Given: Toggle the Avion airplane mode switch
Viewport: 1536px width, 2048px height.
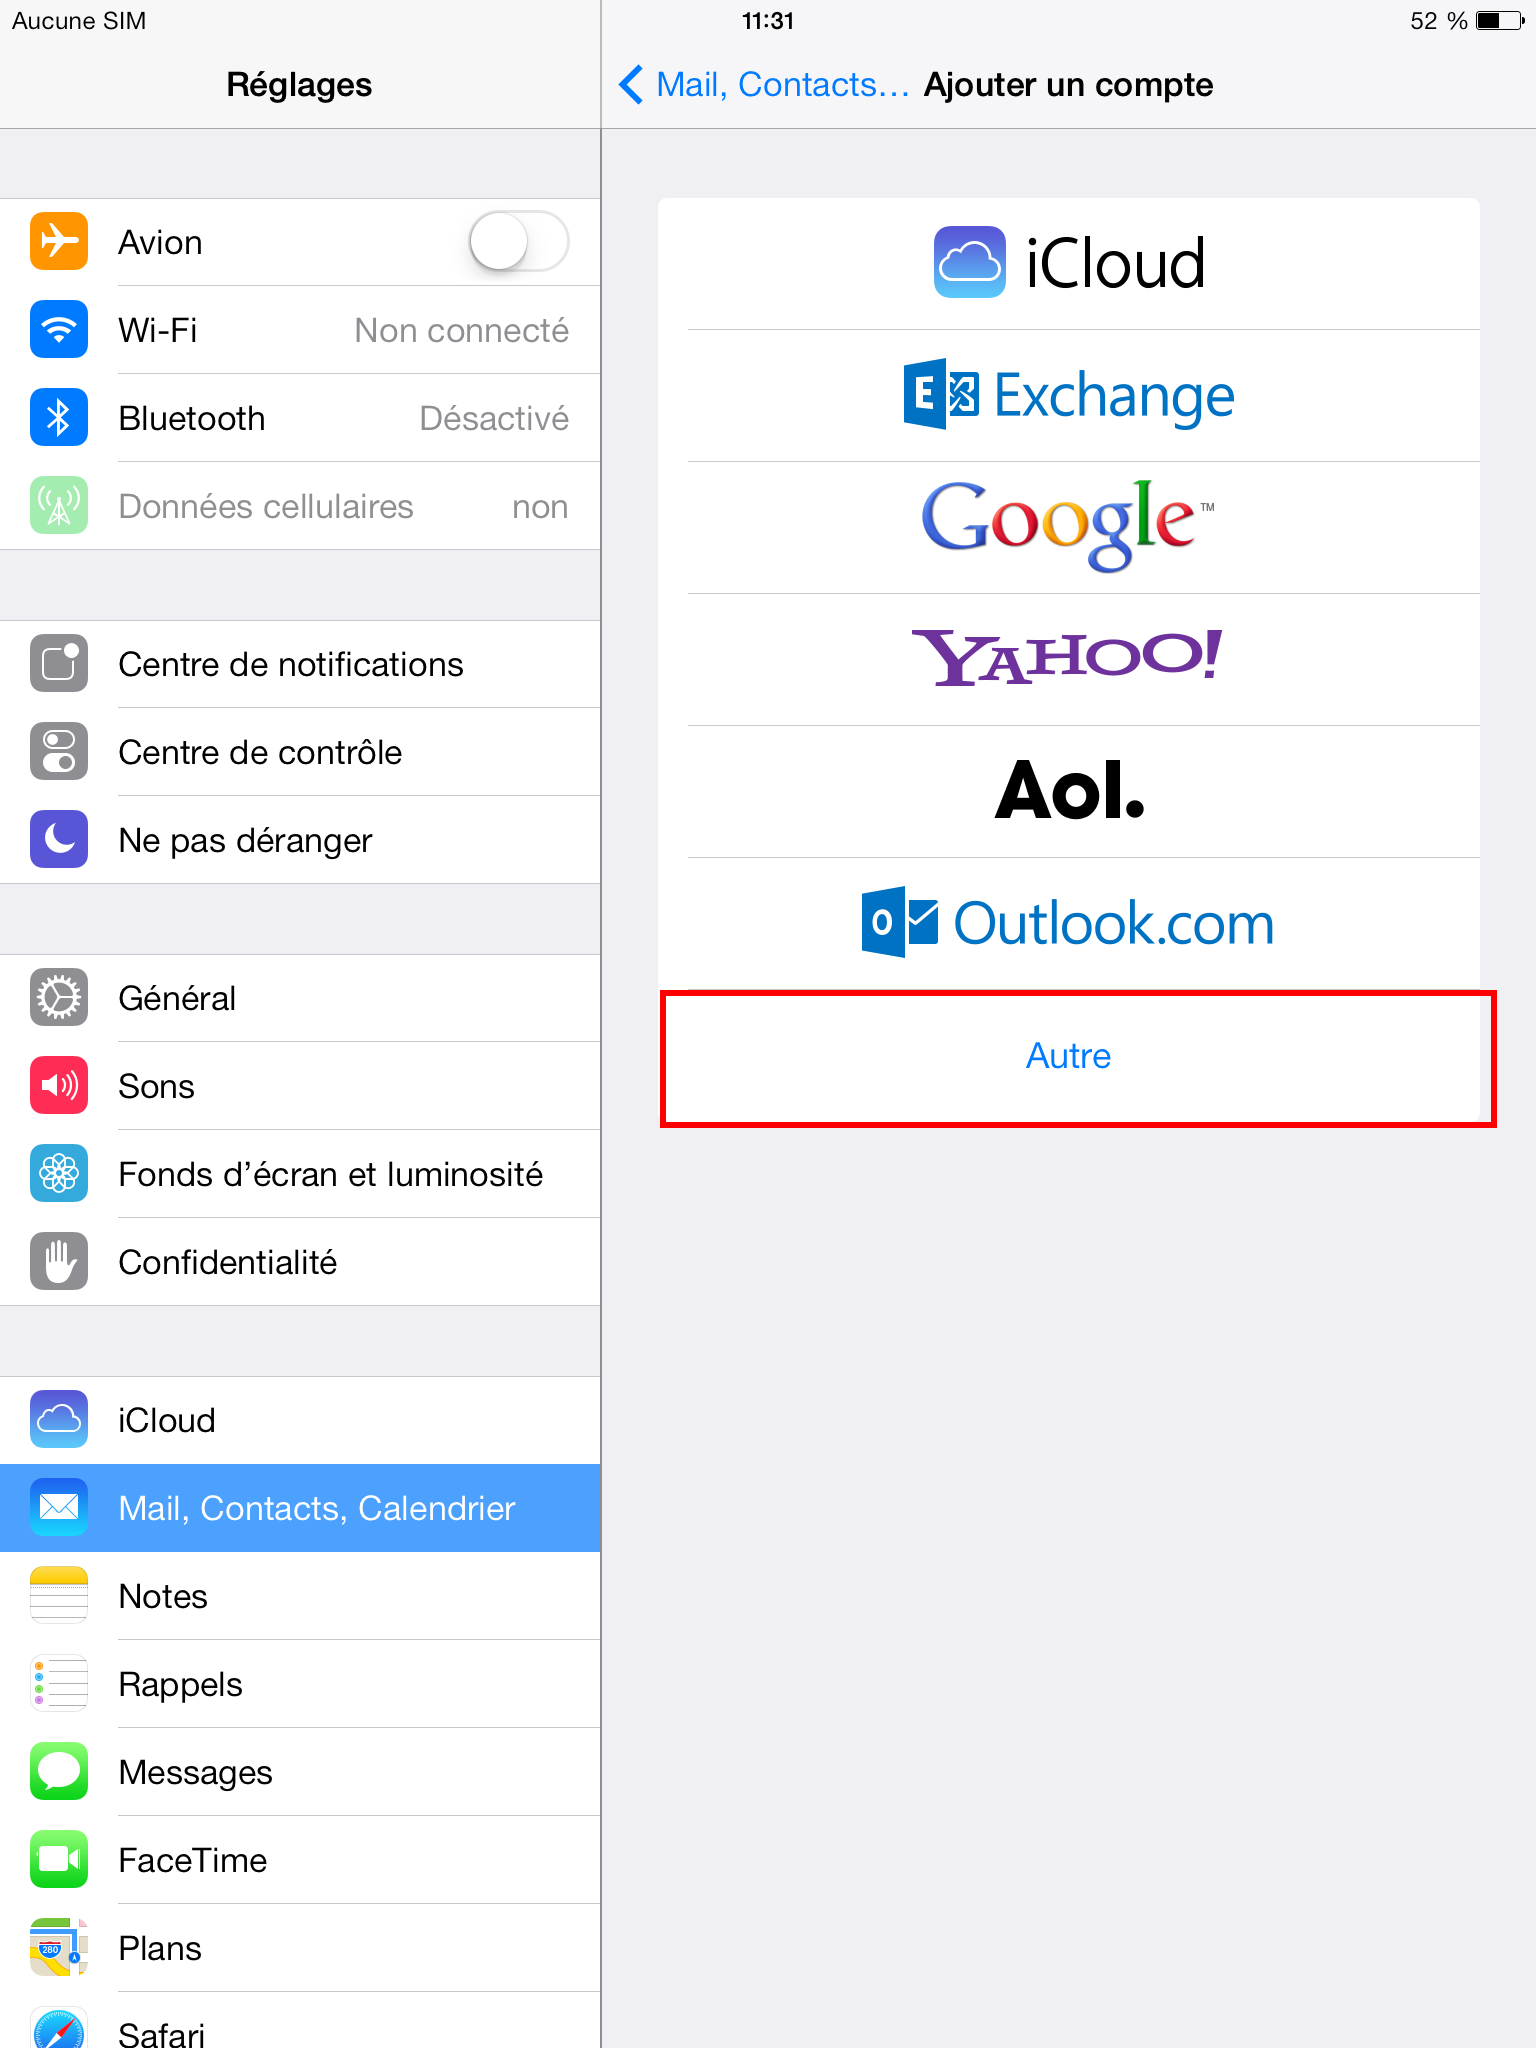Looking at the screenshot, I should [519, 242].
